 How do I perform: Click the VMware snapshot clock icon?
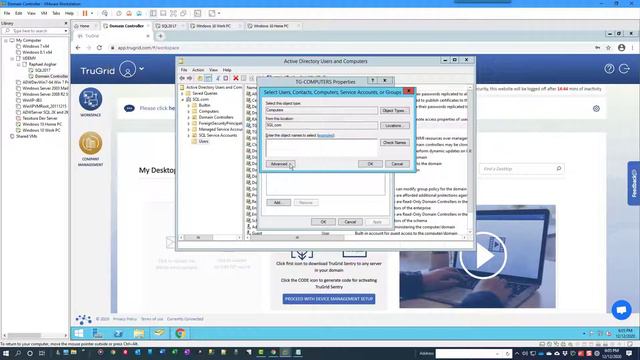pos(119,13)
